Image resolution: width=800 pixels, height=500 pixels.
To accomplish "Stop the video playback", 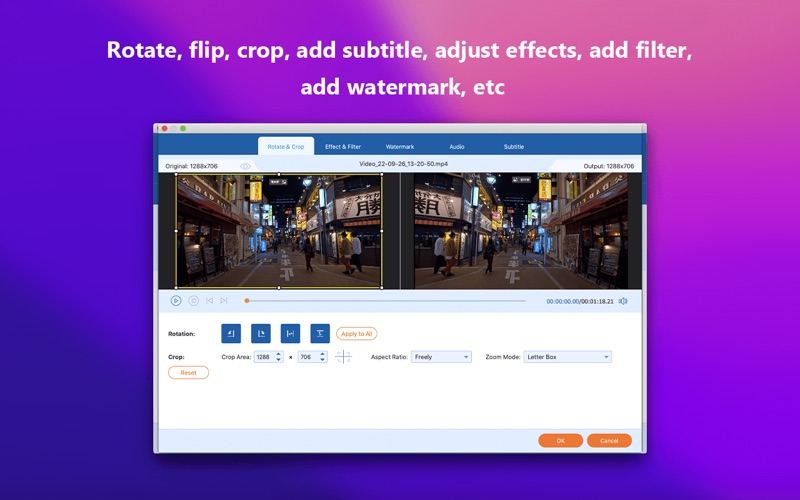I will [x=193, y=301].
